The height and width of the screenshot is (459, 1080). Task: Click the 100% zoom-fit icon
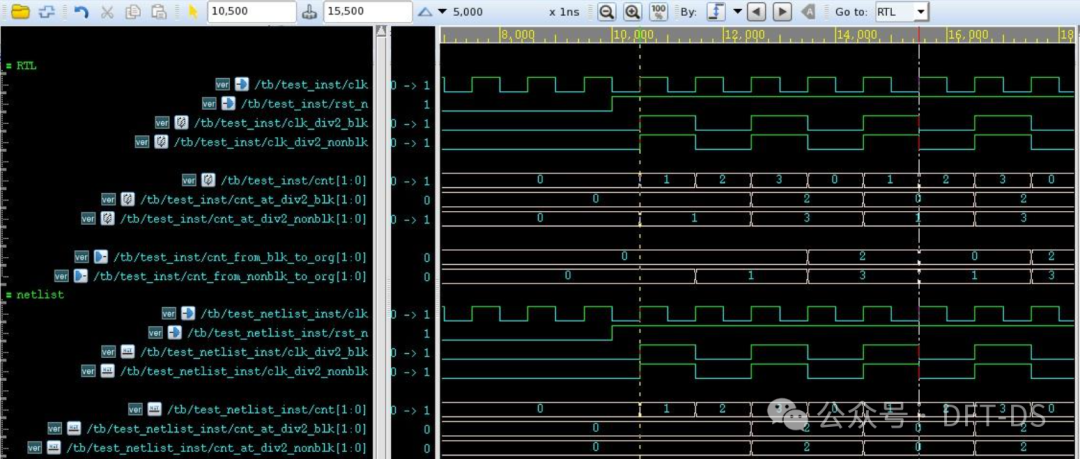(658, 12)
